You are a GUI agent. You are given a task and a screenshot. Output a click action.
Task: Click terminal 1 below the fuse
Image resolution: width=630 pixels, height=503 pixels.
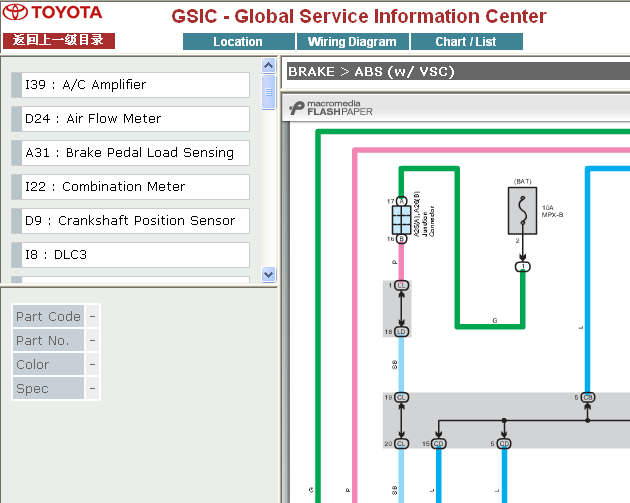pos(523,267)
